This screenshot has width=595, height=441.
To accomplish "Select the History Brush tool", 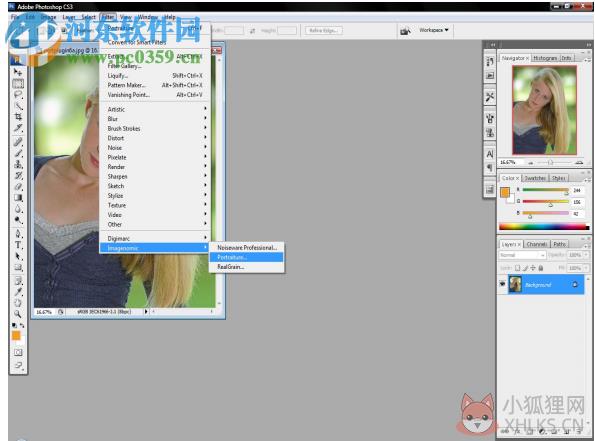I will pos(18,175).
